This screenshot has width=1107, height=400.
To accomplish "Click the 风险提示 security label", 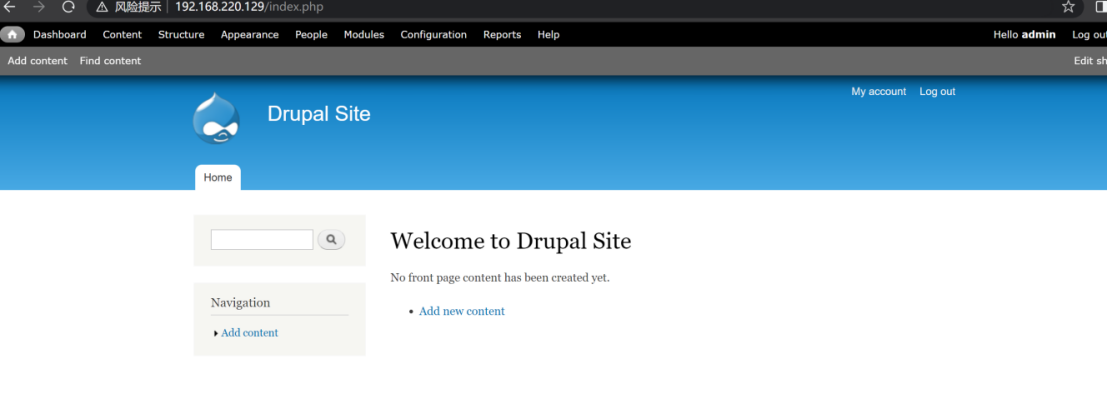I will [x=138, y=7].
